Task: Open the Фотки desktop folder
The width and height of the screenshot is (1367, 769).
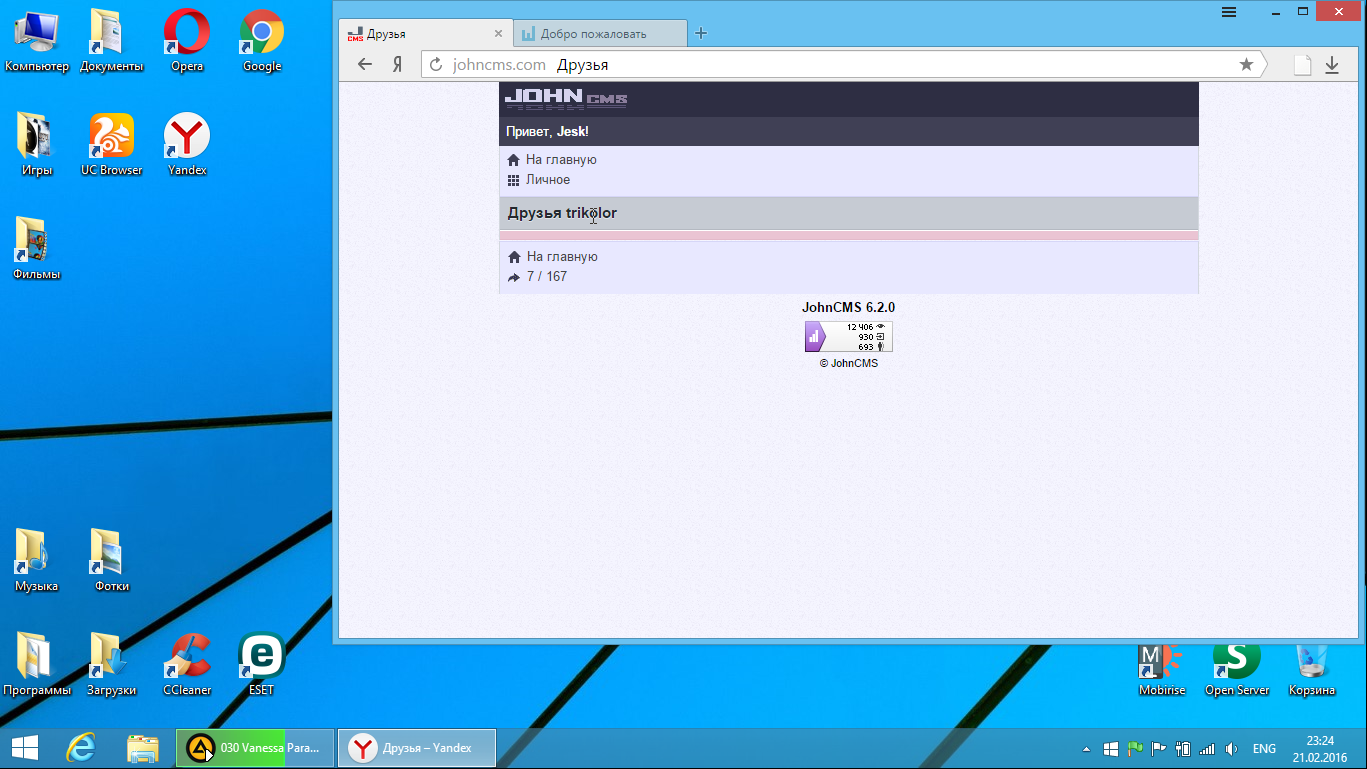Action: 112,561
